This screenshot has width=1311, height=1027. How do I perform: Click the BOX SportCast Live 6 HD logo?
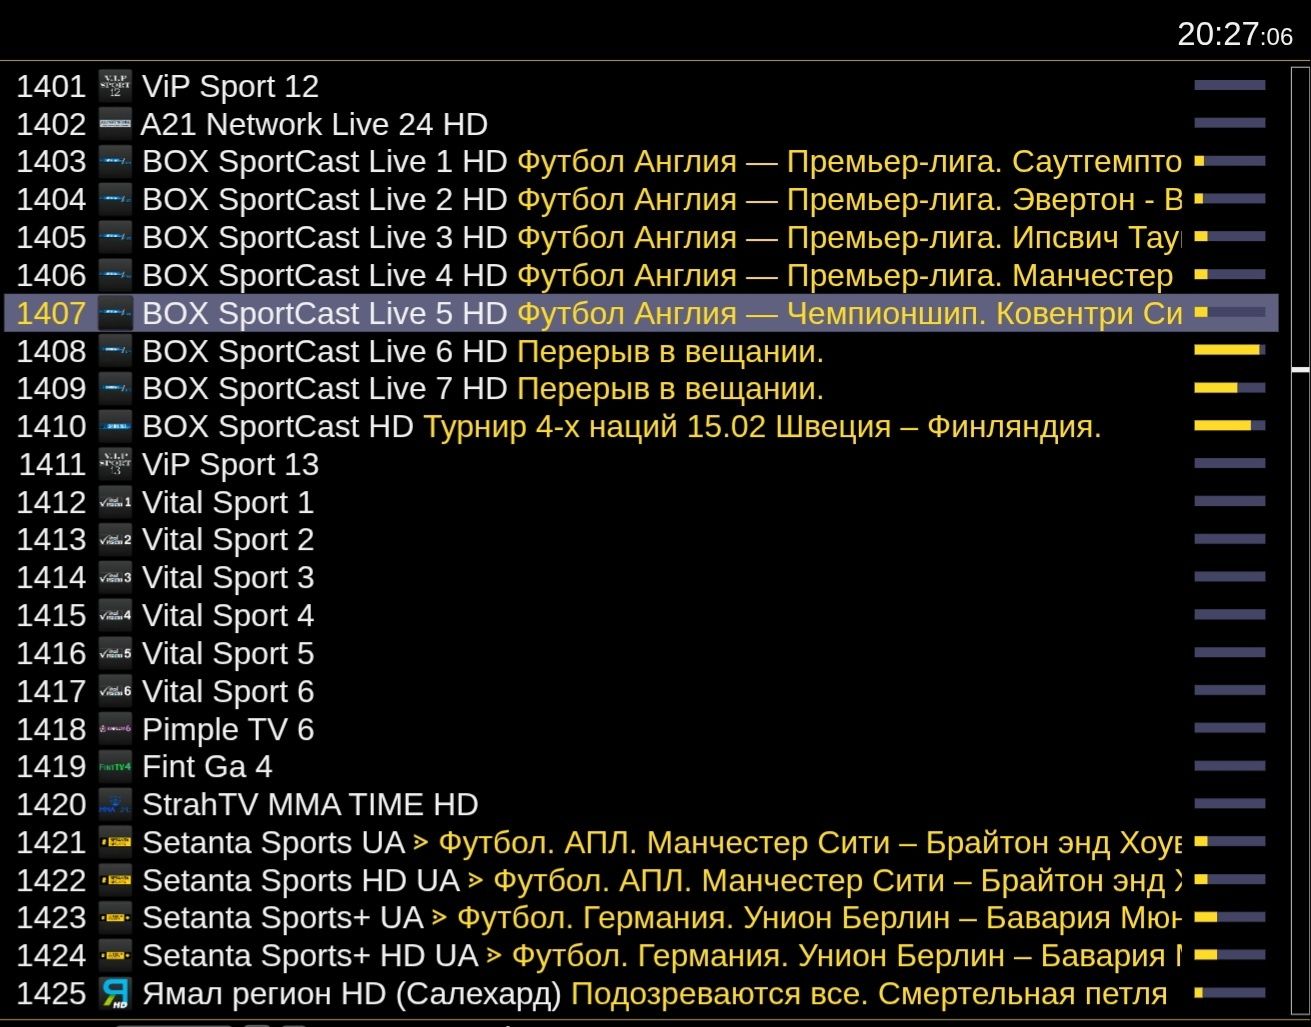pos(115,351)
